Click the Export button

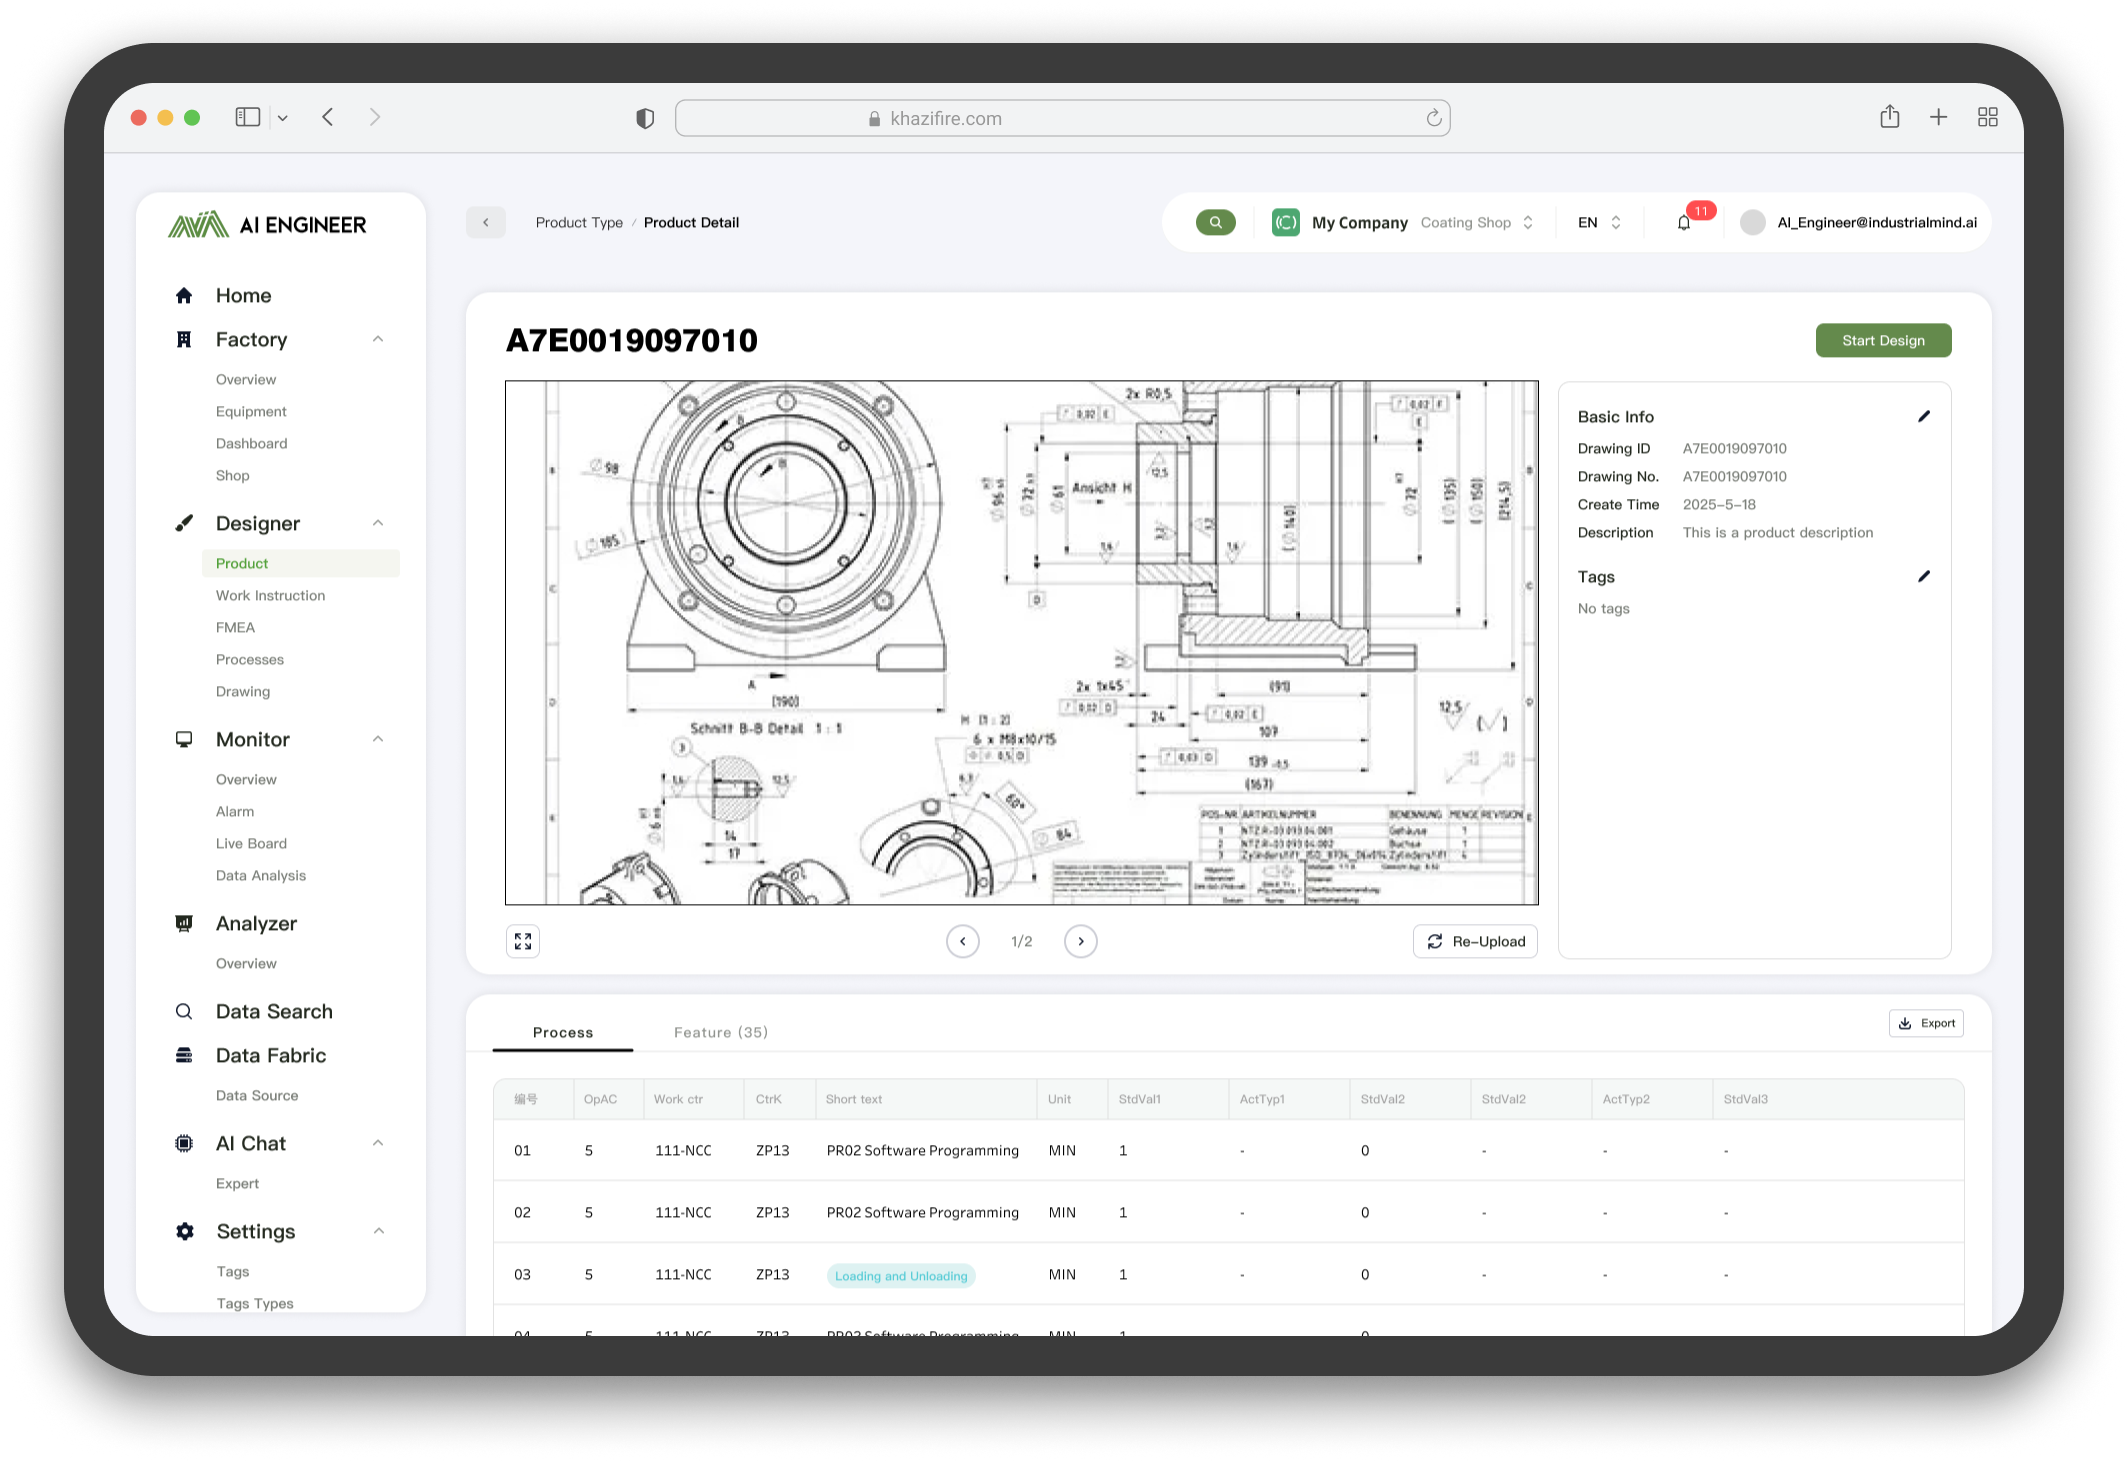1926,1023
